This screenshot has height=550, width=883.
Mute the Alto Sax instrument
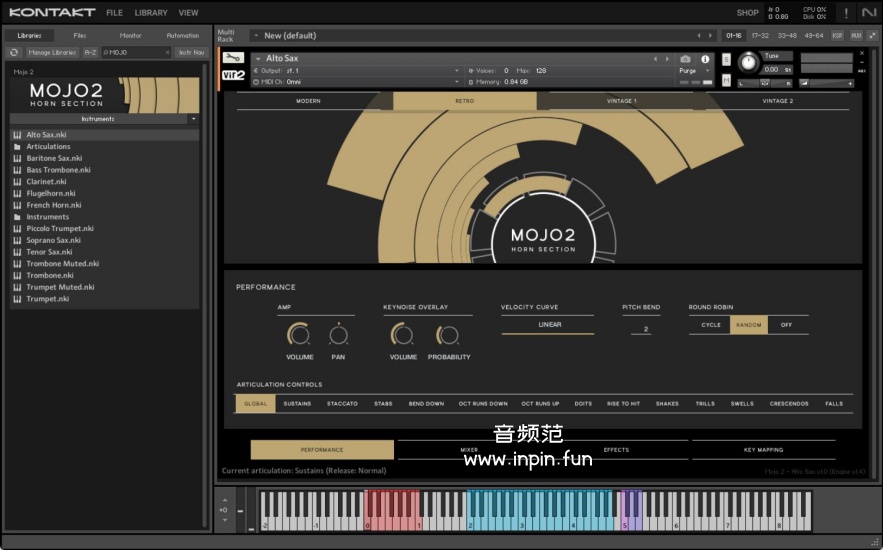726,82
